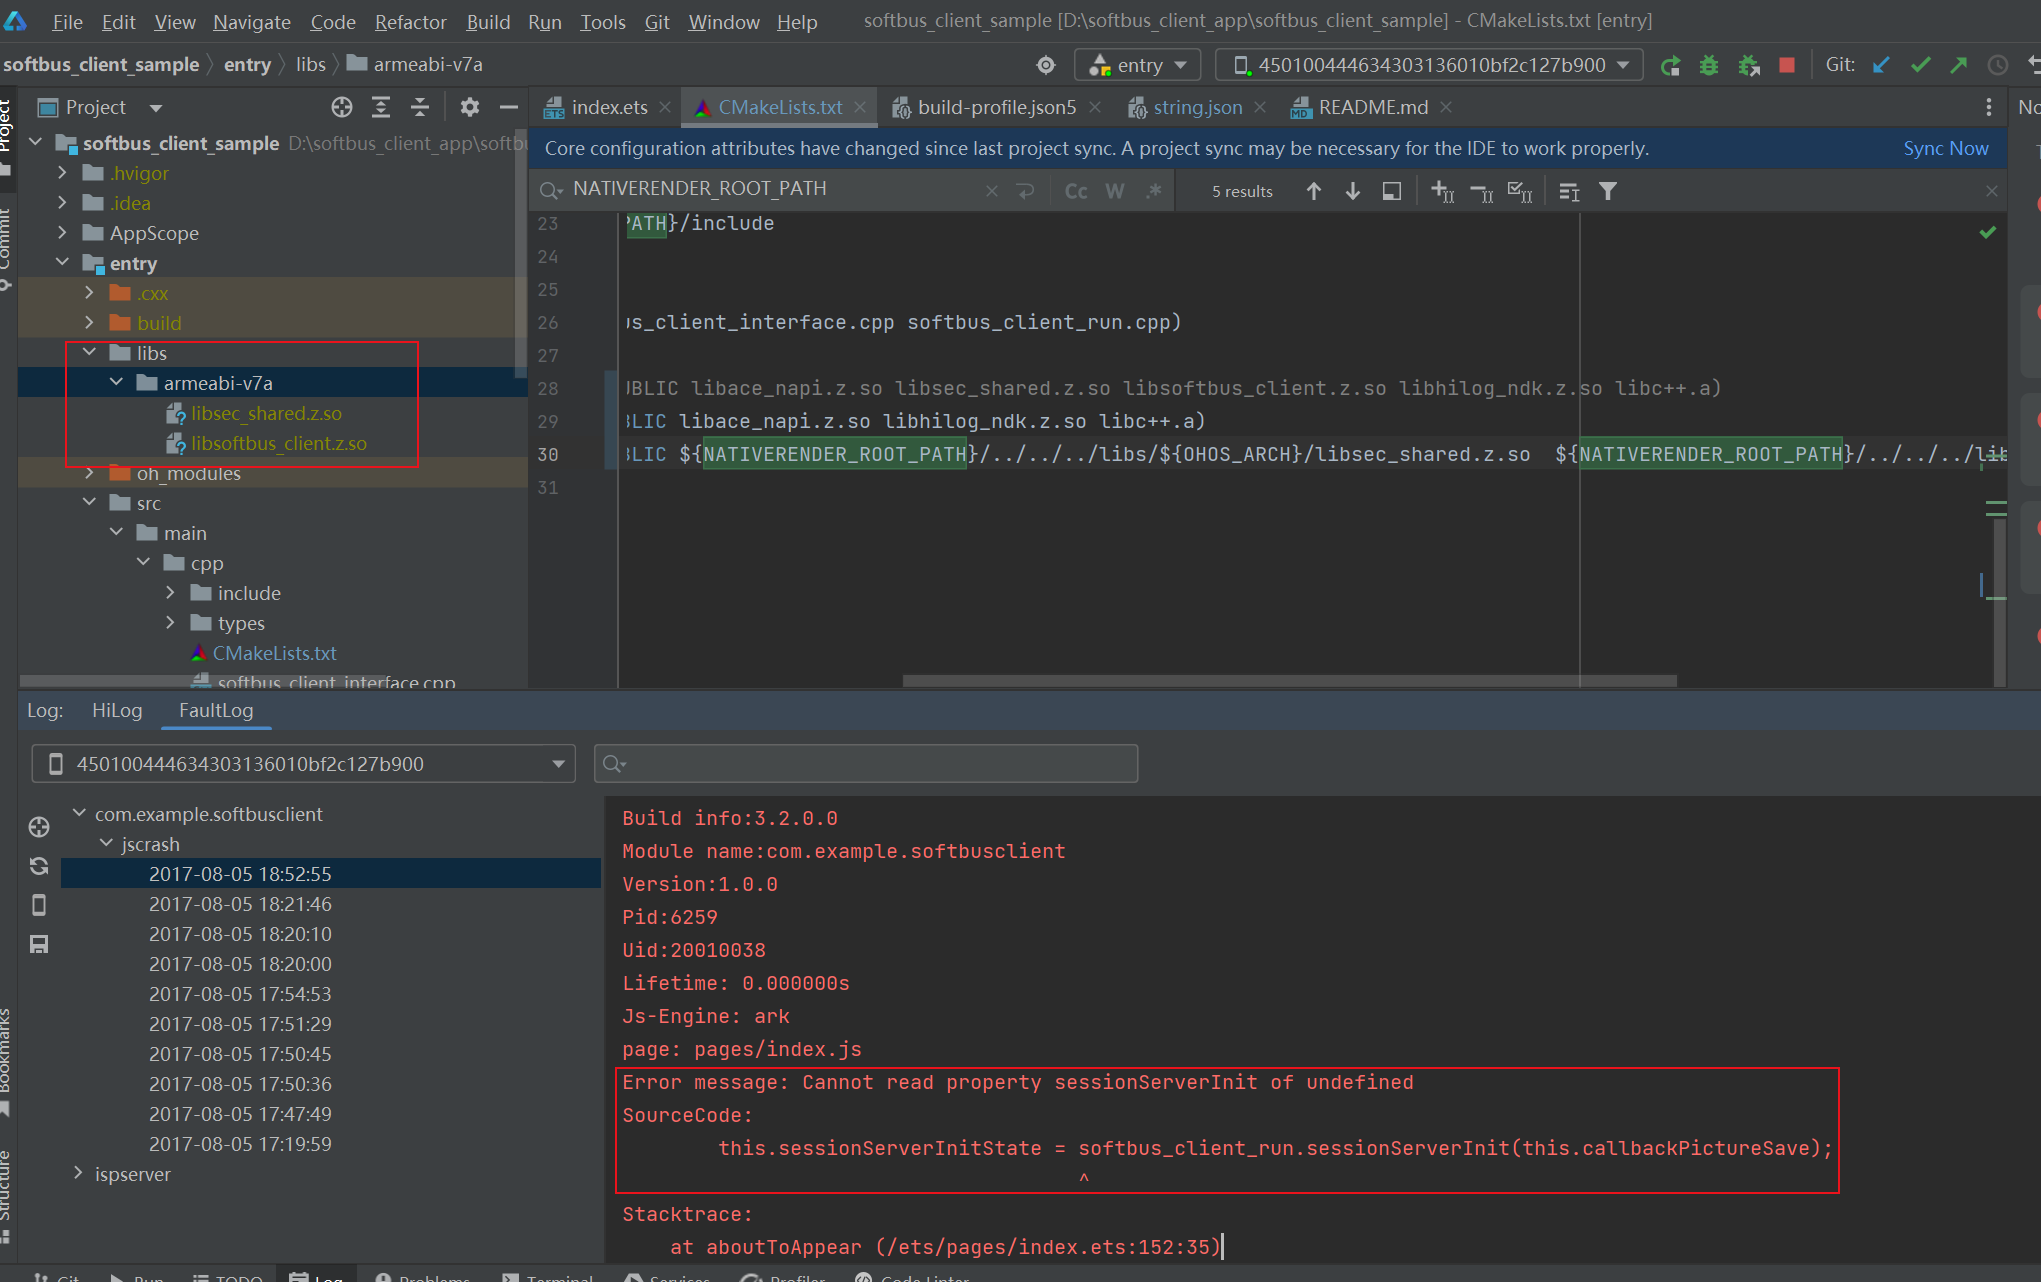This screenshot has width=2041, height=1282.
Task: Click the red Stop button icon
Action: (1787, 65)
